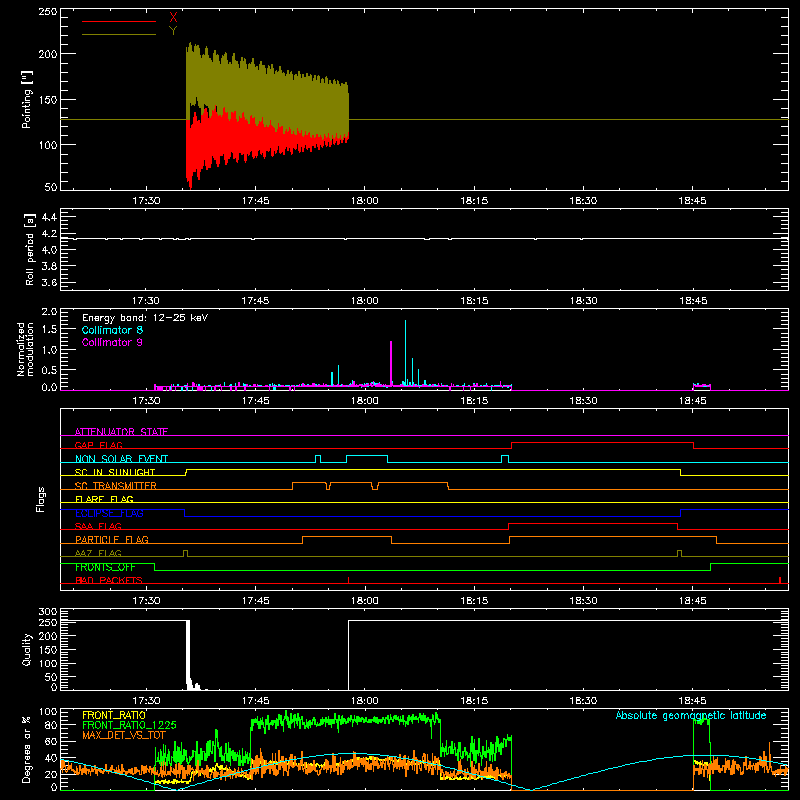
Task: Click the 4.4 tick on Roll period axis
Action: [49, 217]
